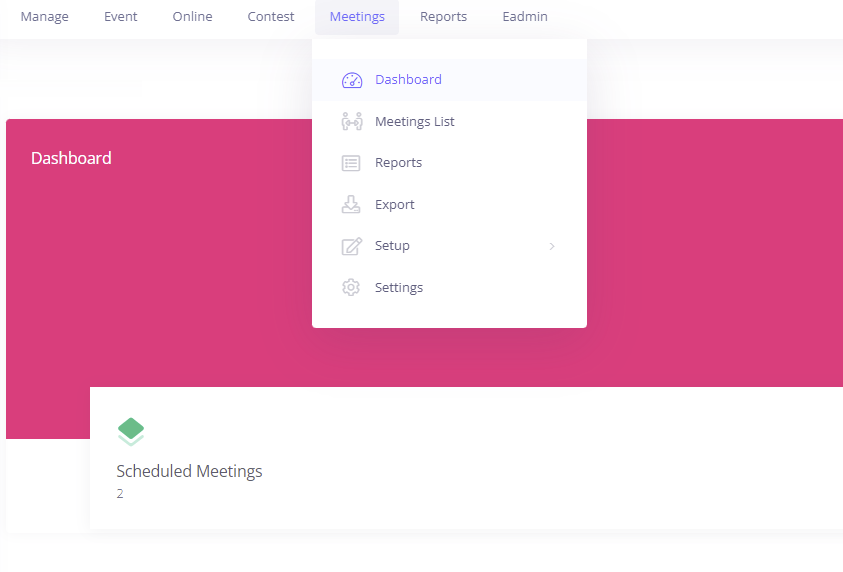Click the green Scheduled Meetings layers icon
Viewport: 843px width, 572px height.
(131, 432)
